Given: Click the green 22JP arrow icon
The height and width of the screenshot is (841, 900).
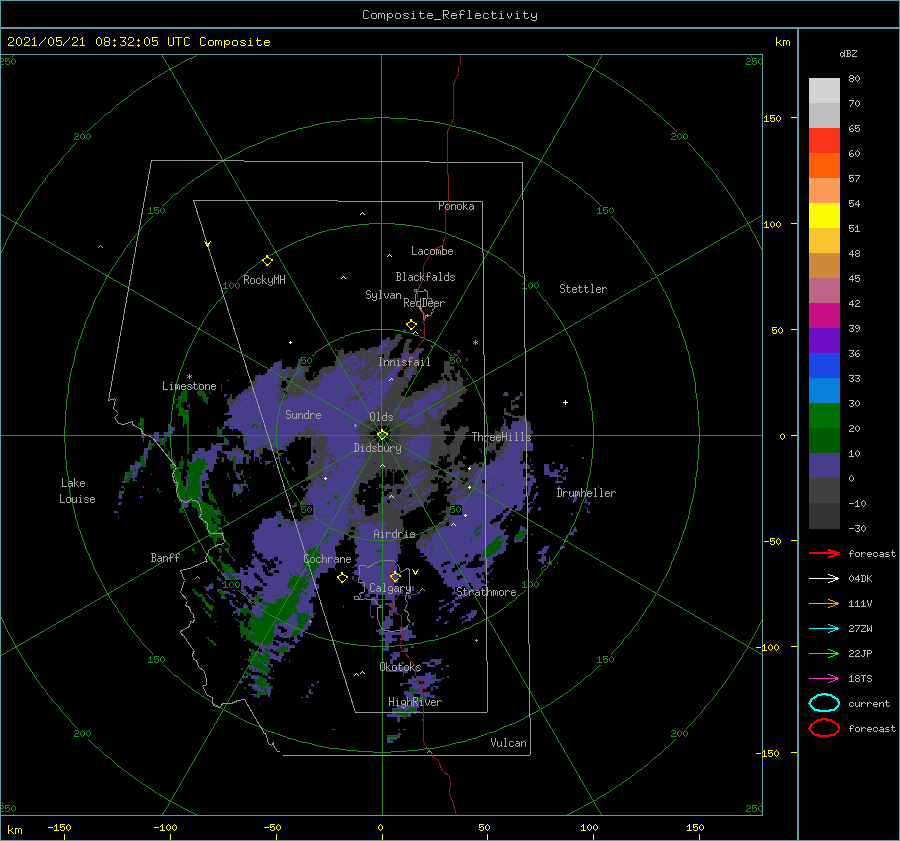Looking at the screenshot, I should (x=824, y=653).
